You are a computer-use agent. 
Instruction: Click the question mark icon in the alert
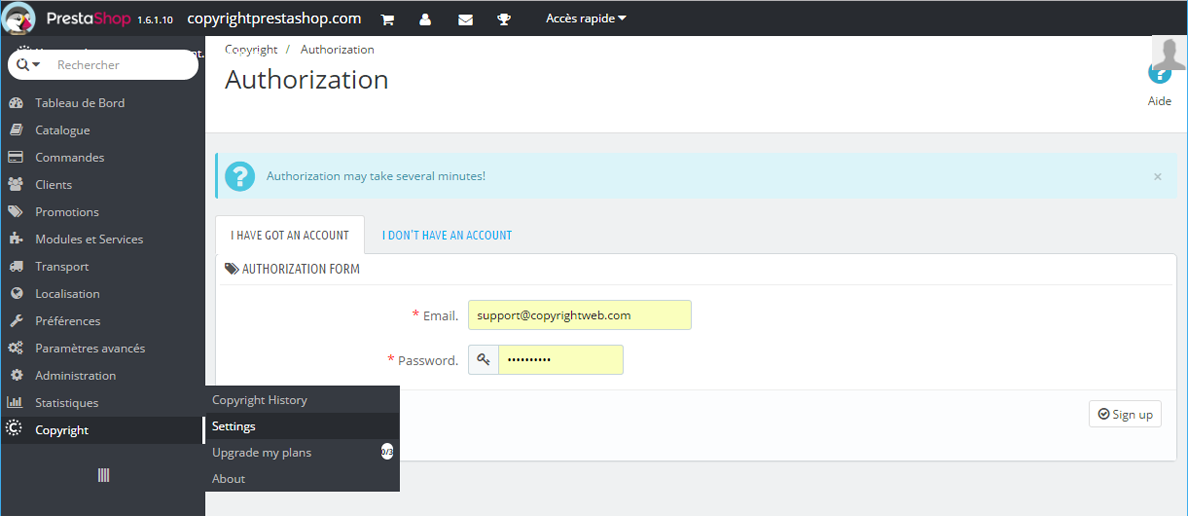pos(239,176)
